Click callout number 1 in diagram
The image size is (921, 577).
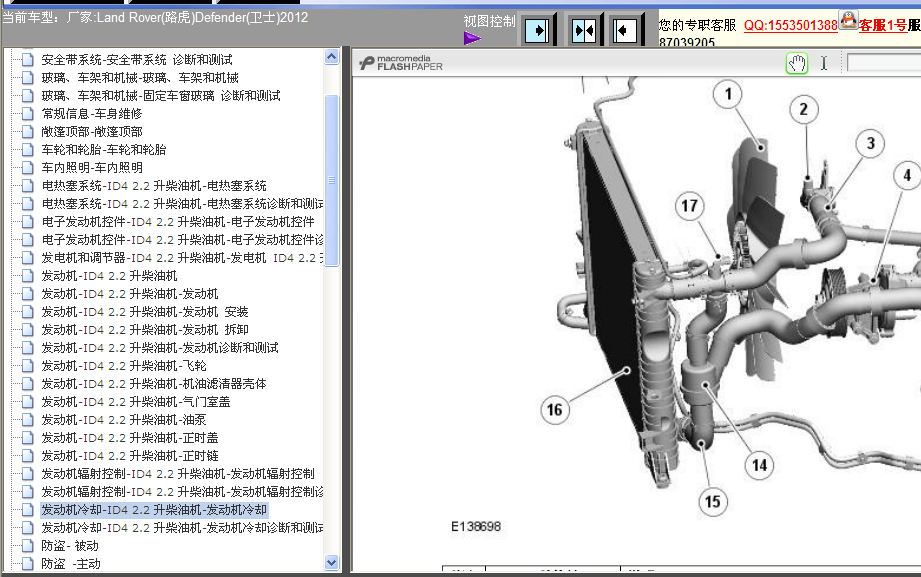coord(728,94)
